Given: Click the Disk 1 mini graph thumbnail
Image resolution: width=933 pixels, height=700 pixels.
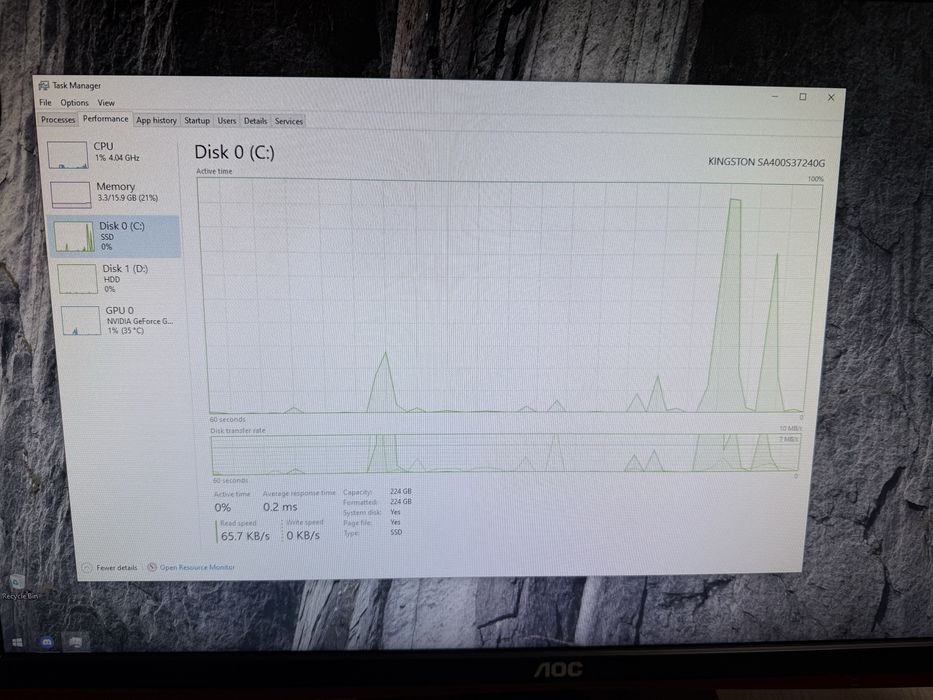Looking at the screenshot, I should click(77, 279).
